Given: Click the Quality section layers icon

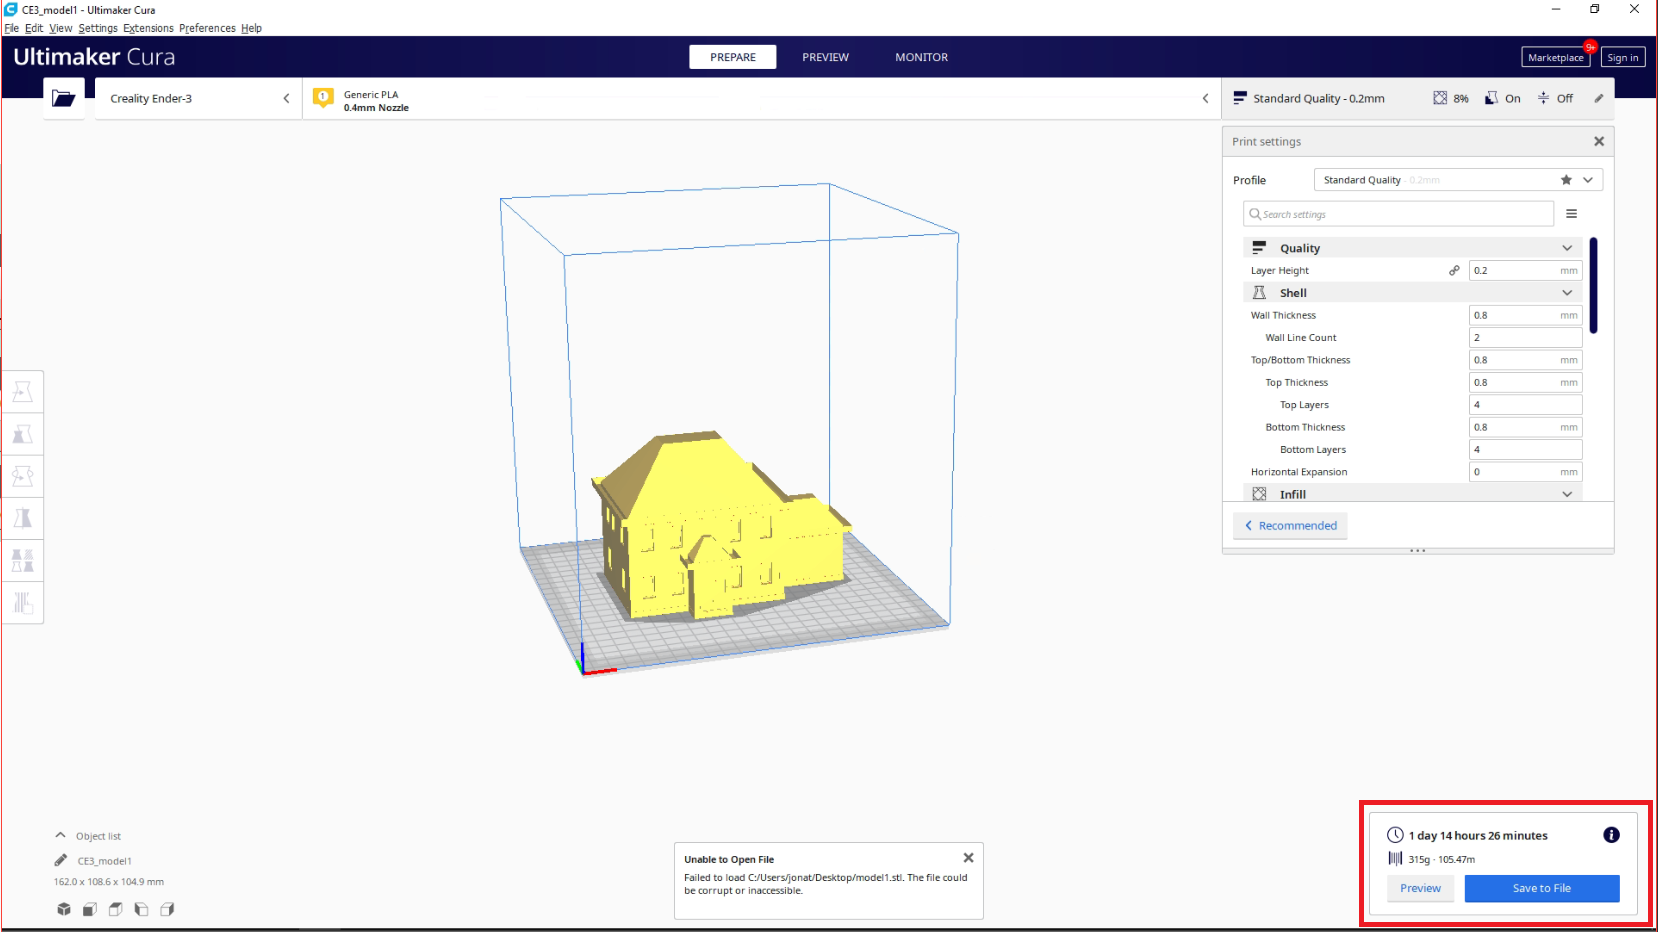Looking at the screenshot, I should (x=1259, y=247).
